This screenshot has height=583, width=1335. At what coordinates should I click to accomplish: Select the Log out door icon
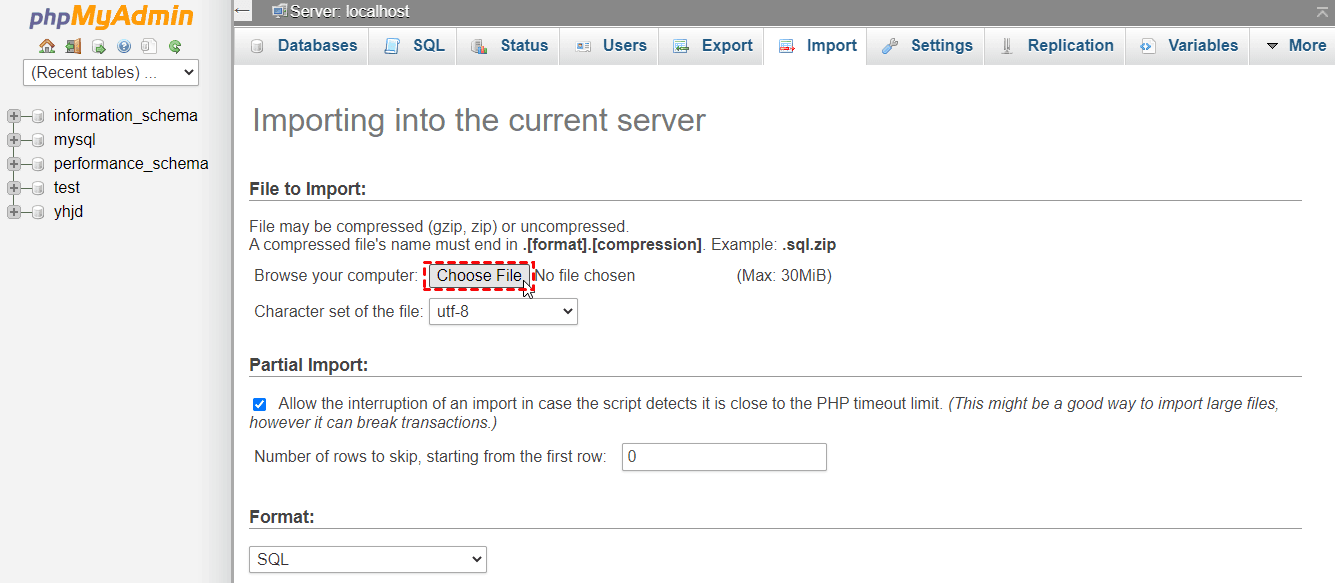(x=72, y=46)
